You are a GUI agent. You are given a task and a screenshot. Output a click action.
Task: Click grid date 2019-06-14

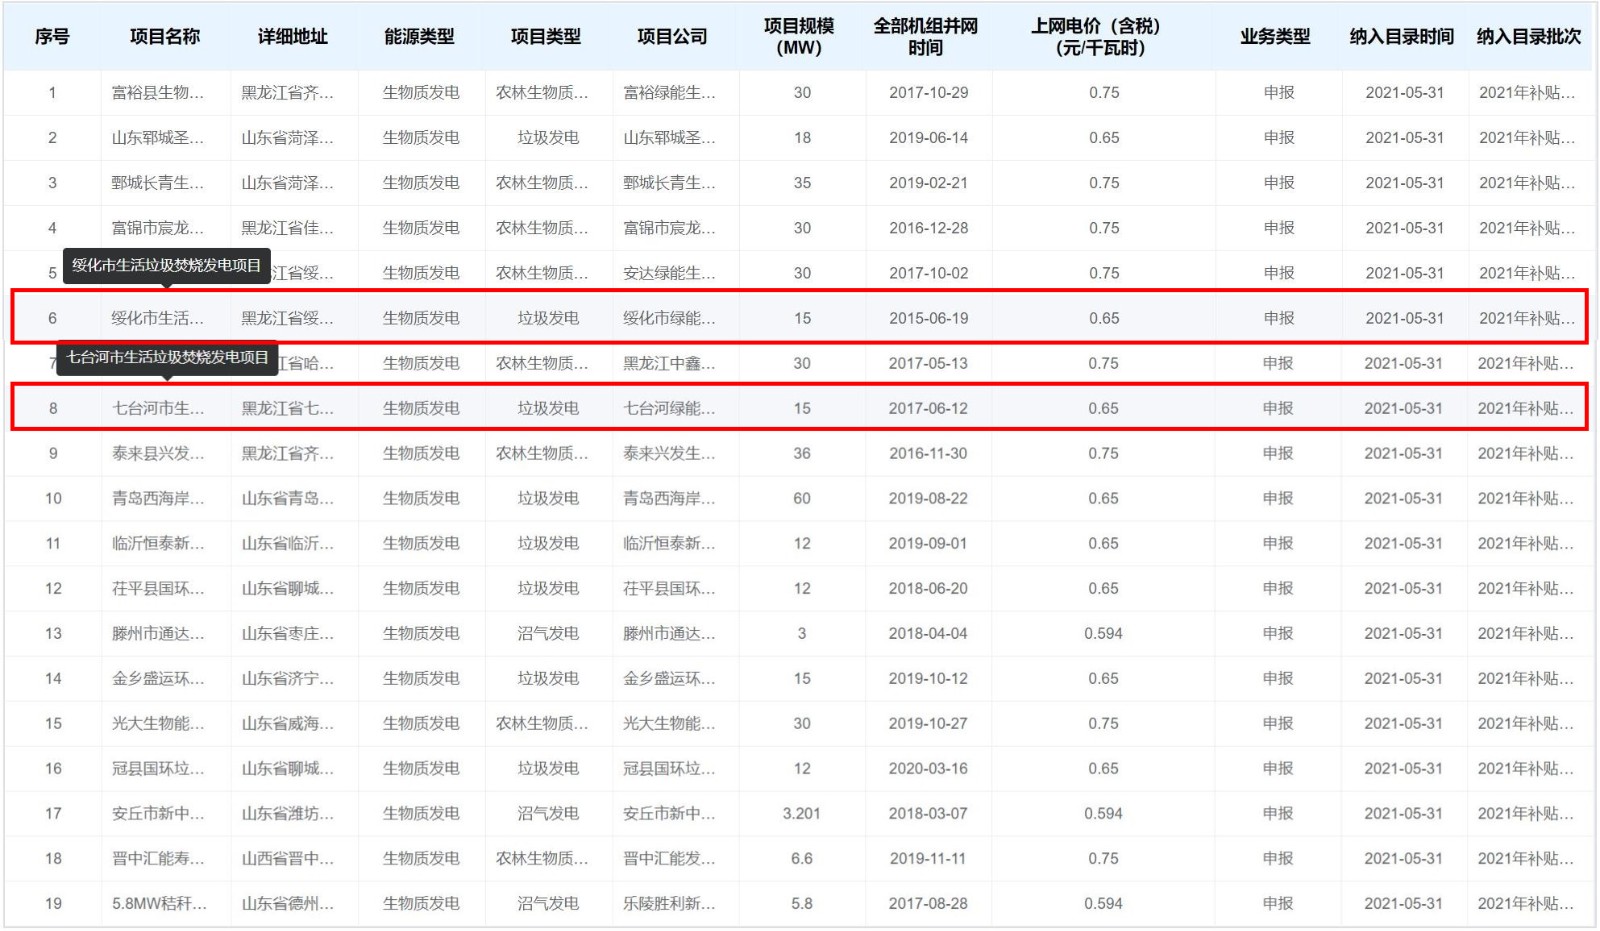(x=929, y=138)
